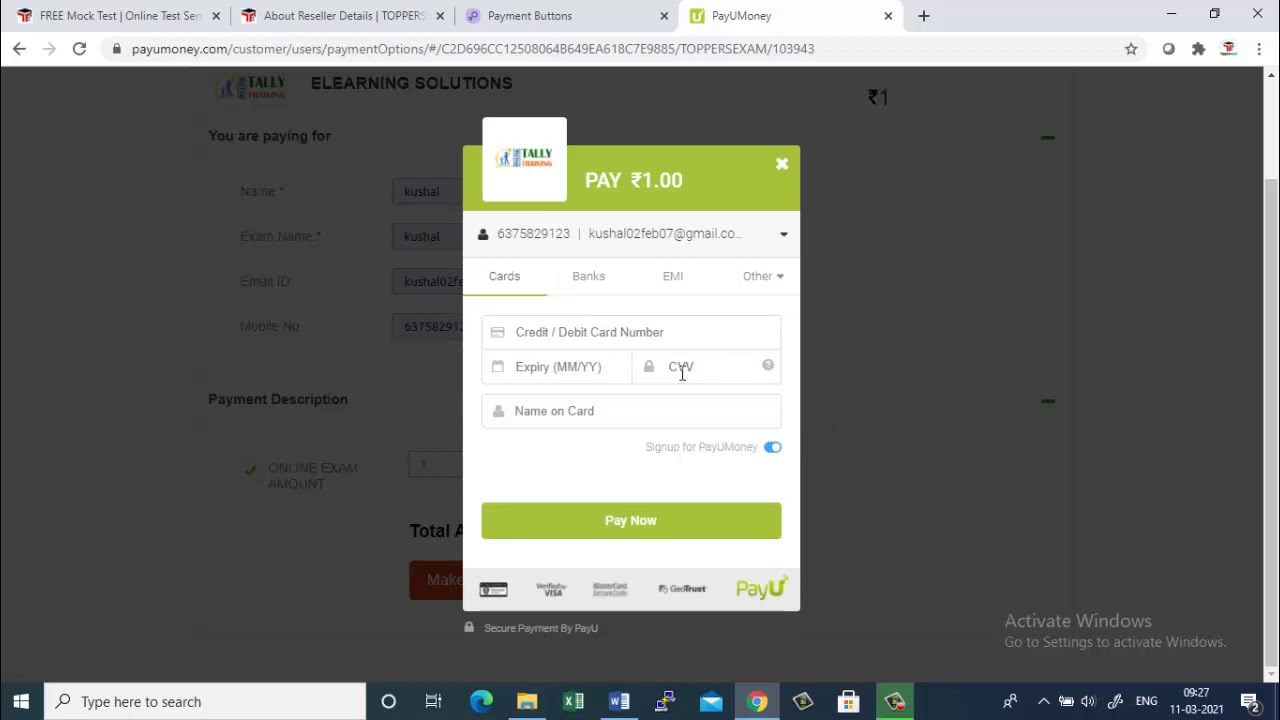Viewport: 1280px width, 720px height.
Task: Select the Cards payment tab
Action: click(504, 276)
